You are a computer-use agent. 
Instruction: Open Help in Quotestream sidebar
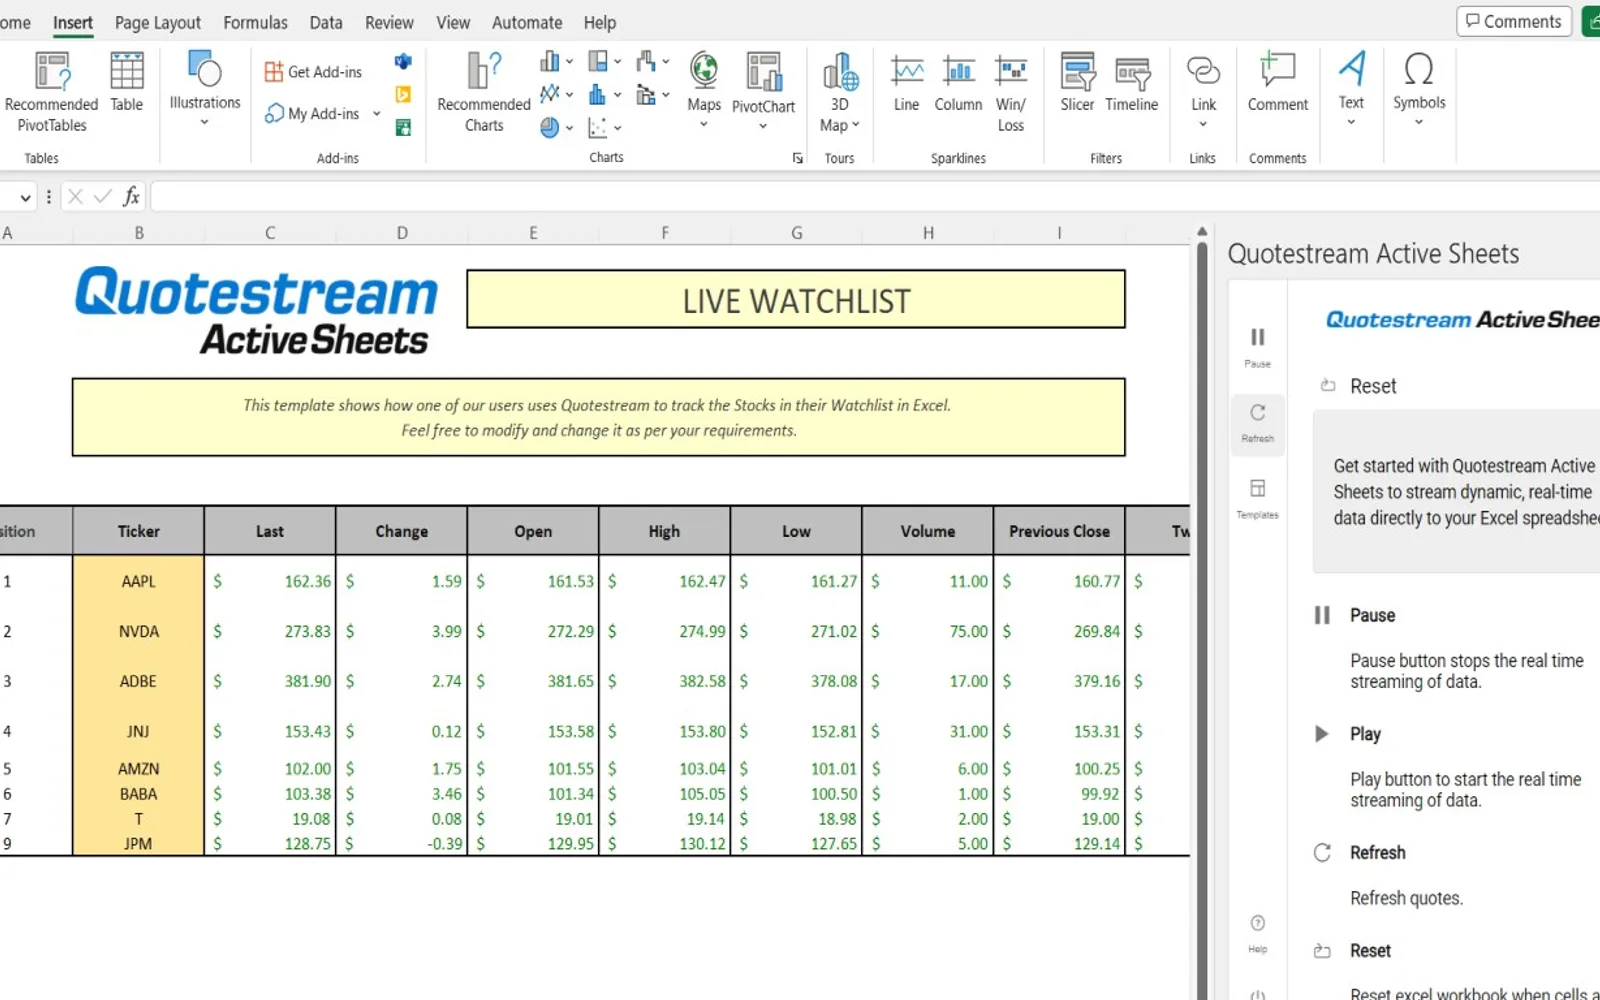(1258, 933)
